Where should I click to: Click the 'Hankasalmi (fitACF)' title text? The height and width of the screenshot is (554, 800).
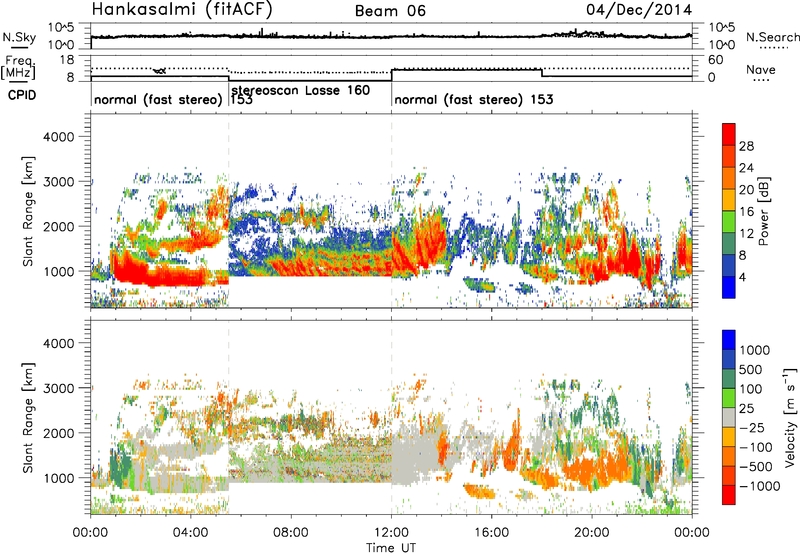pos(182,10)
